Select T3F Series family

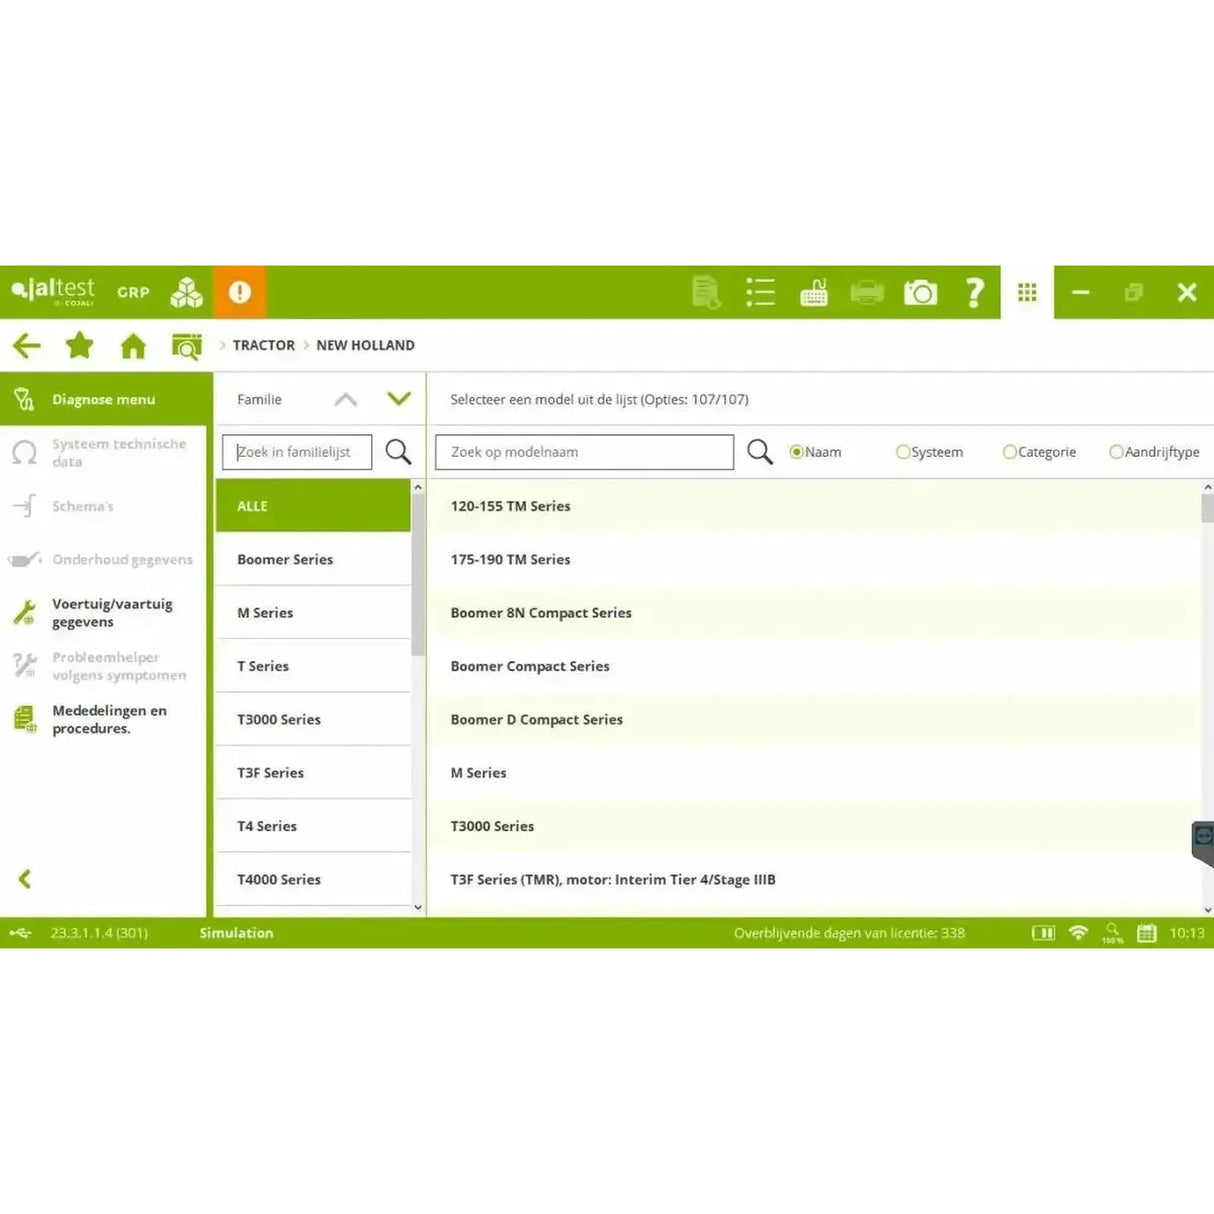pyautogui.click(x=313, y=772)
